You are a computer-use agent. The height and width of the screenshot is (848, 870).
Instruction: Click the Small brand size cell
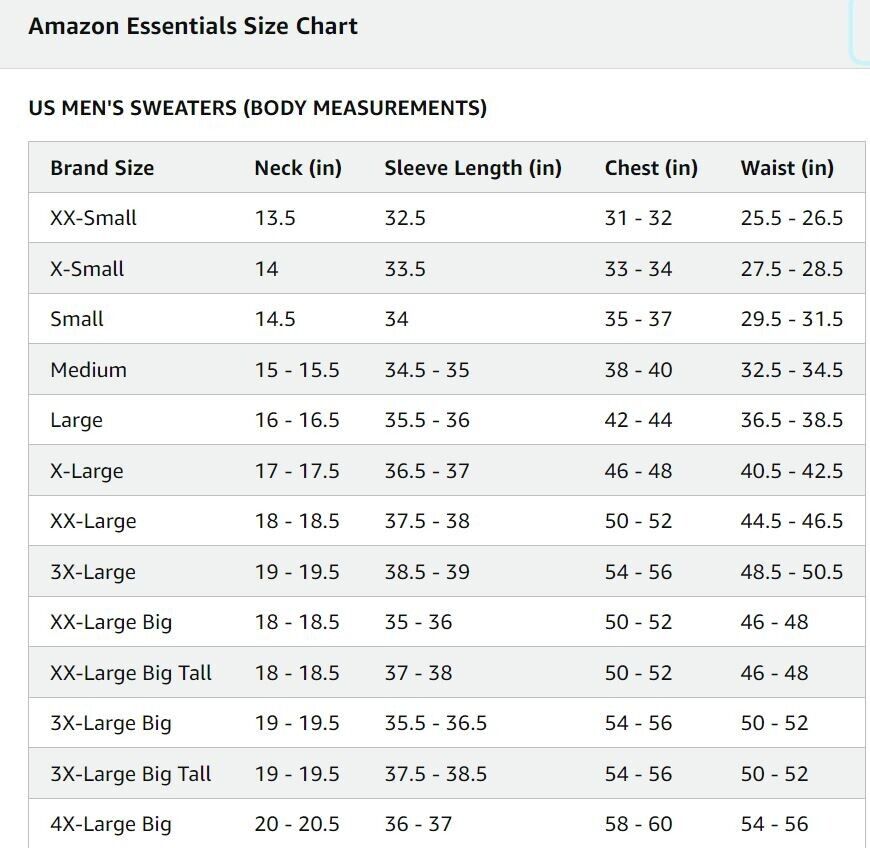point(77,319)
